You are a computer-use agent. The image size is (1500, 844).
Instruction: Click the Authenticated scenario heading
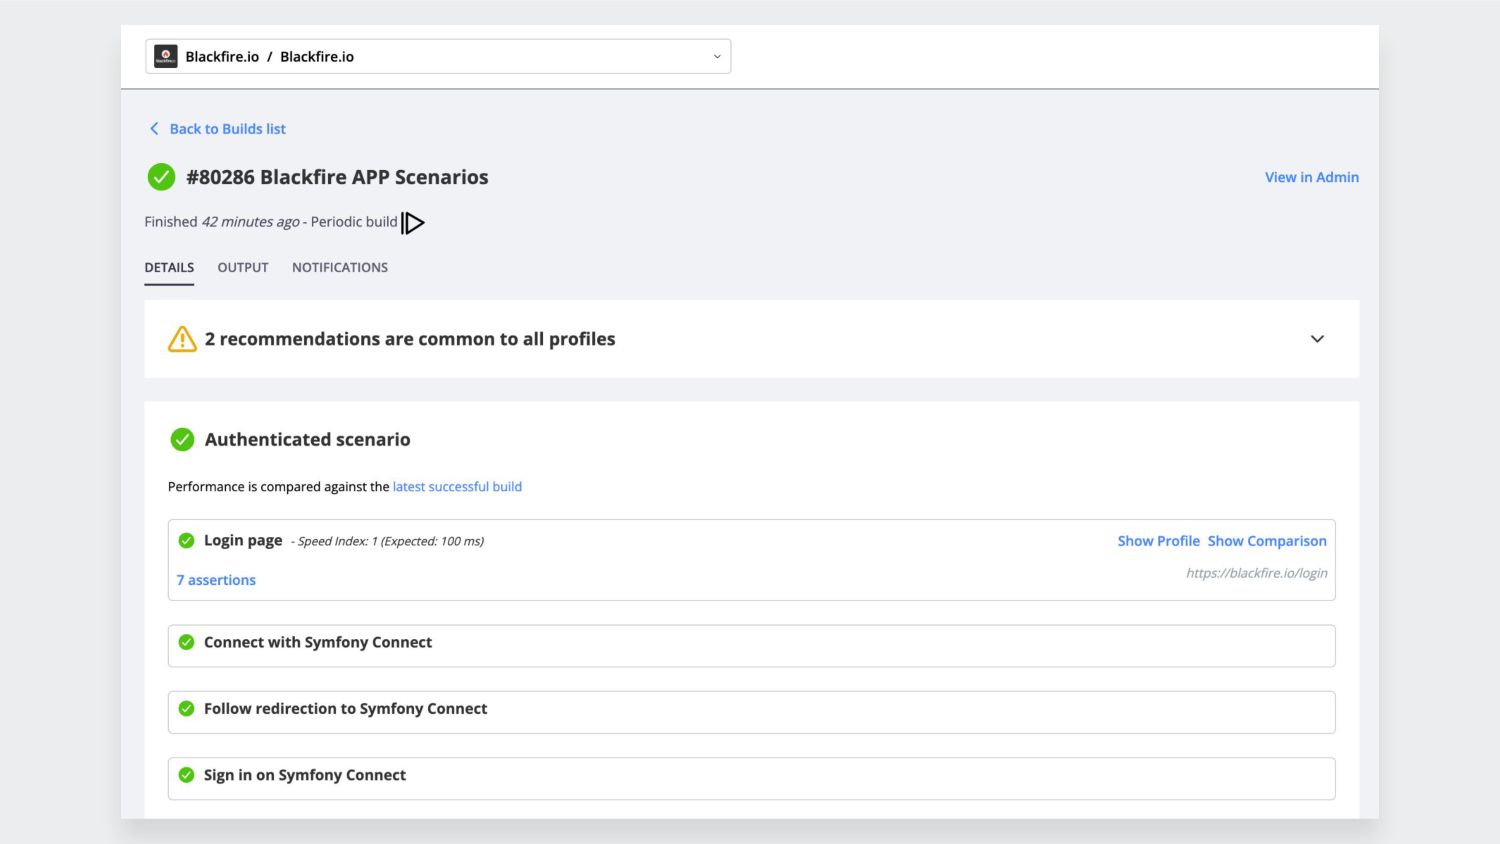pyautogui.click(x=307, y=439)
